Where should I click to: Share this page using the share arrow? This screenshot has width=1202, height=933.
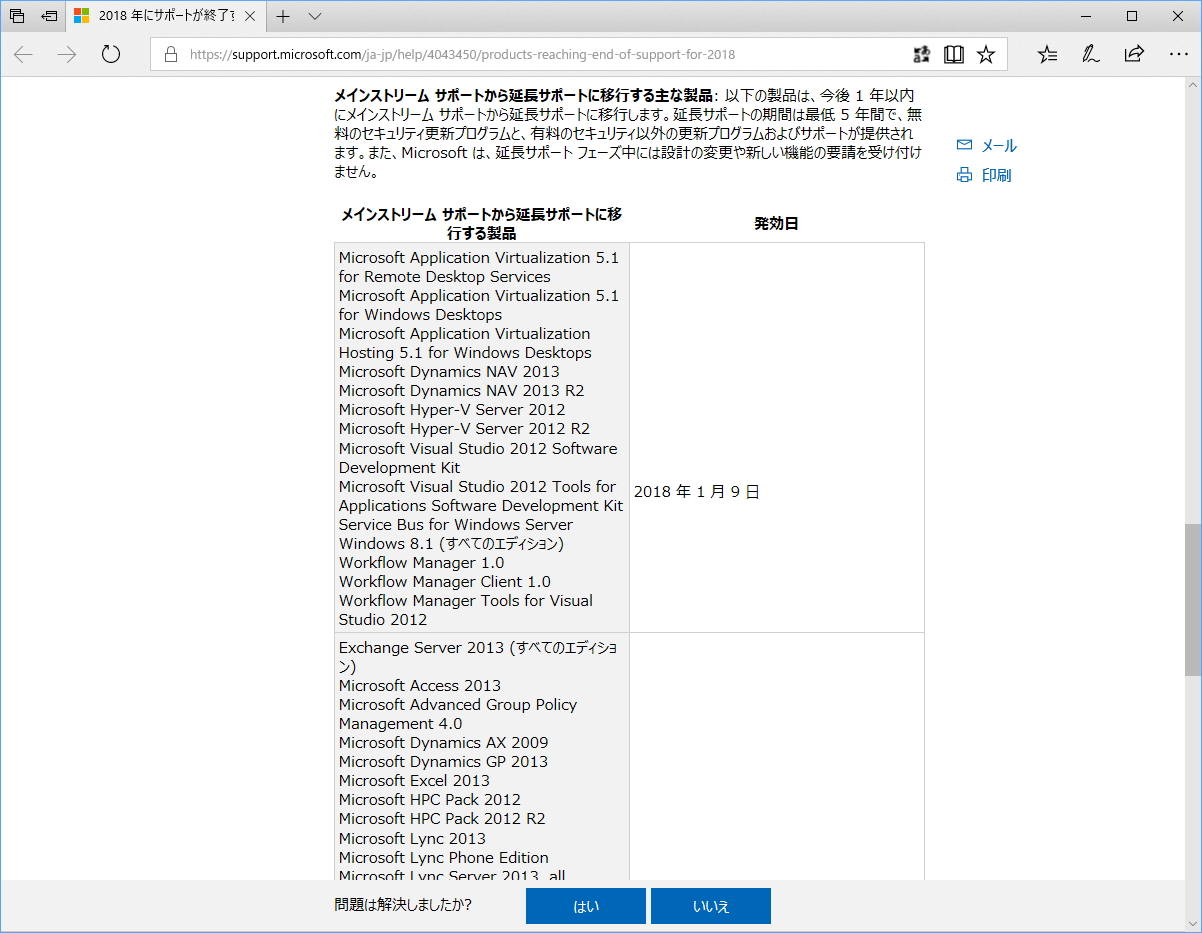(x=1131, y=54)
